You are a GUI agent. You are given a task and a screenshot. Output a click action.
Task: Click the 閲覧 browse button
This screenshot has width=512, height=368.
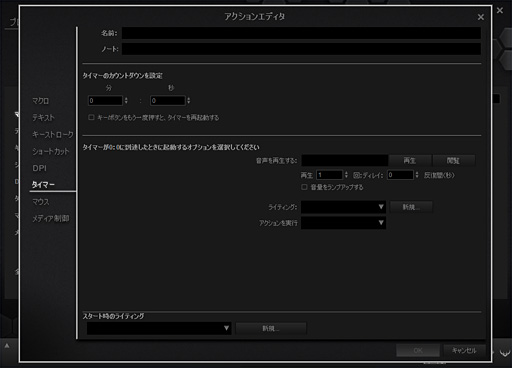click(453, 161)
